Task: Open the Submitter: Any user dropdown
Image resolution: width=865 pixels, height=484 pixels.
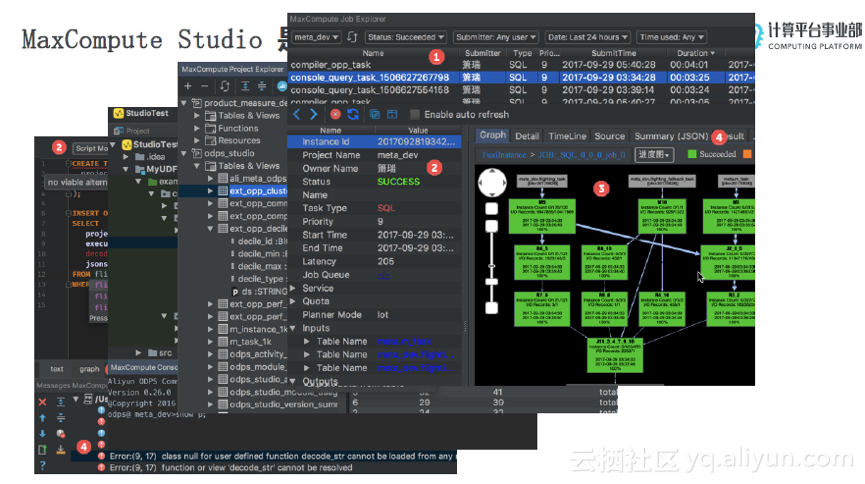Action: [495, 37]
